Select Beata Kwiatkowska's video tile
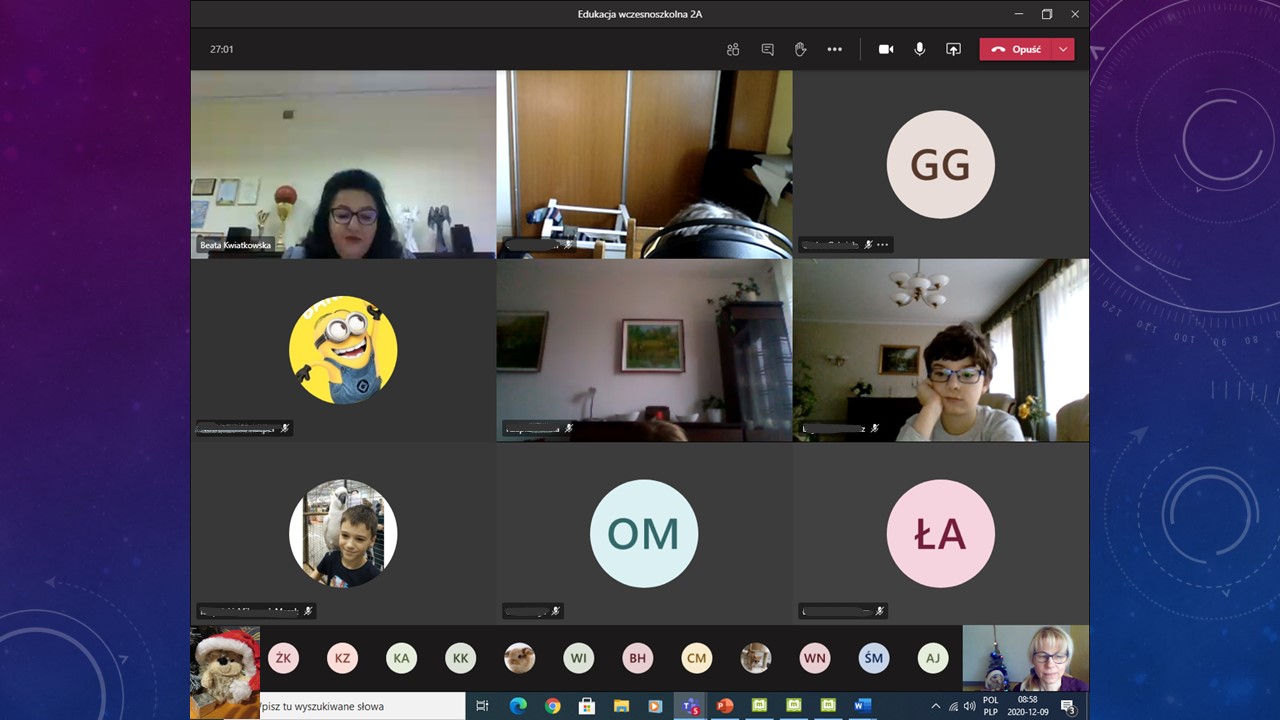Screen dimensions: 1280x720 343,164
